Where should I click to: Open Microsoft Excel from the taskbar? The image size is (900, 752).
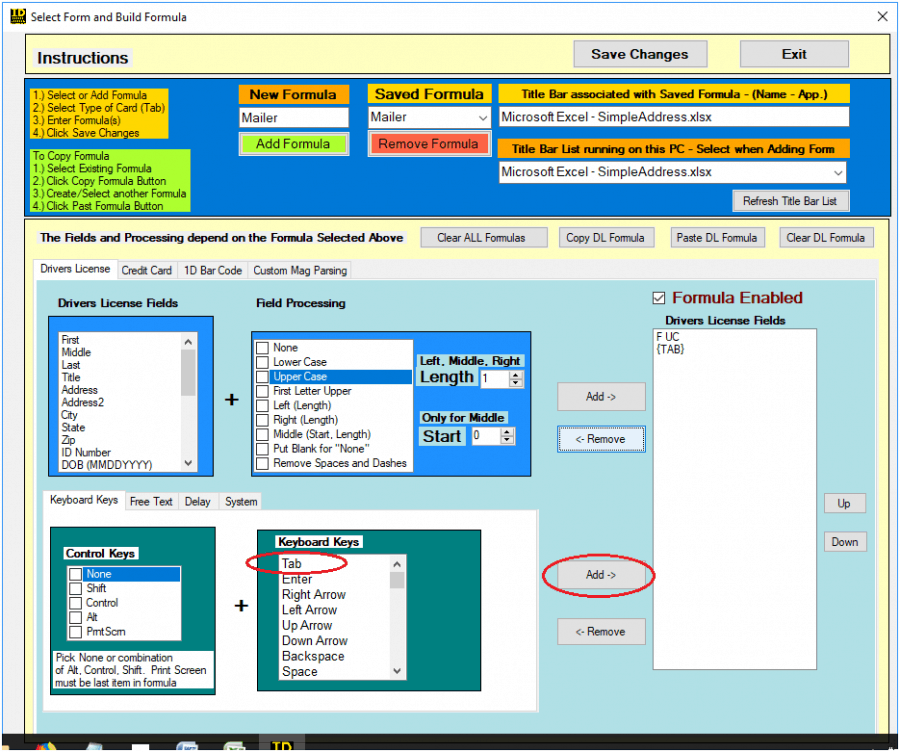[235, 745]
